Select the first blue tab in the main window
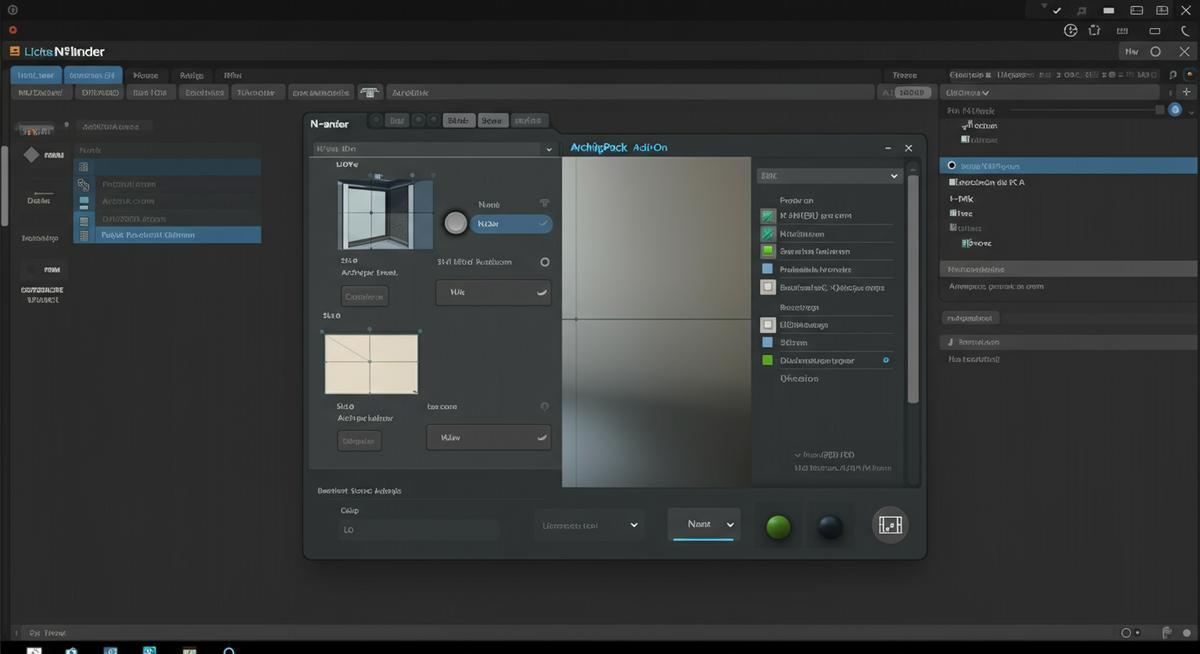1200x654 pixels. pyautogui.click(x=36, y=75)
